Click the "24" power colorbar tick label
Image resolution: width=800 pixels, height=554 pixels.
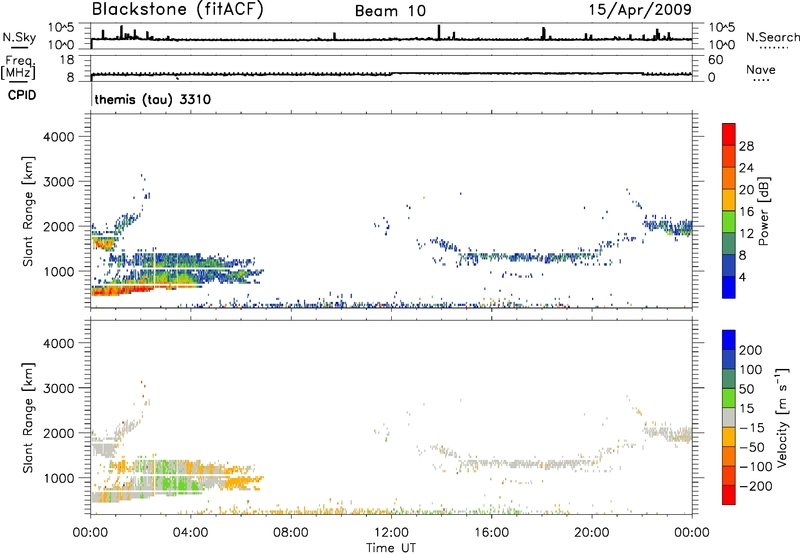pos(746,168)
